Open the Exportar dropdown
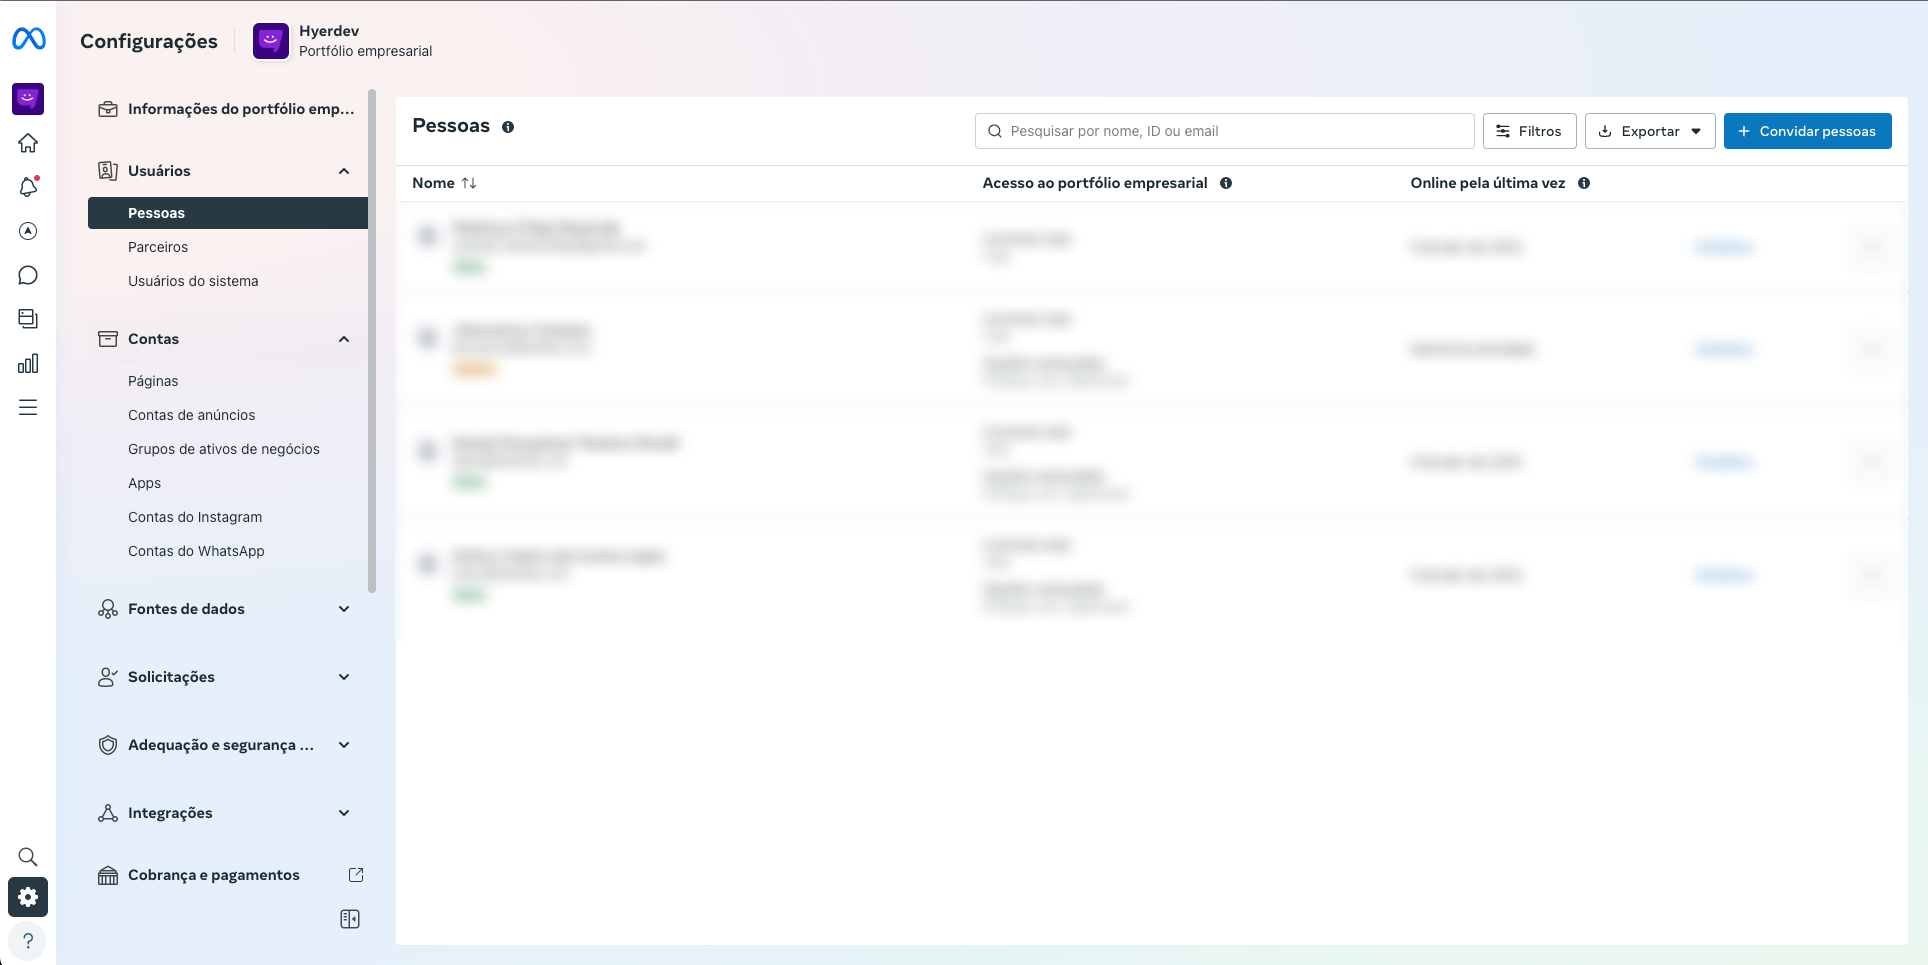The width and height of the screenshot is (1928, 965). click(x=1650, y=131)
